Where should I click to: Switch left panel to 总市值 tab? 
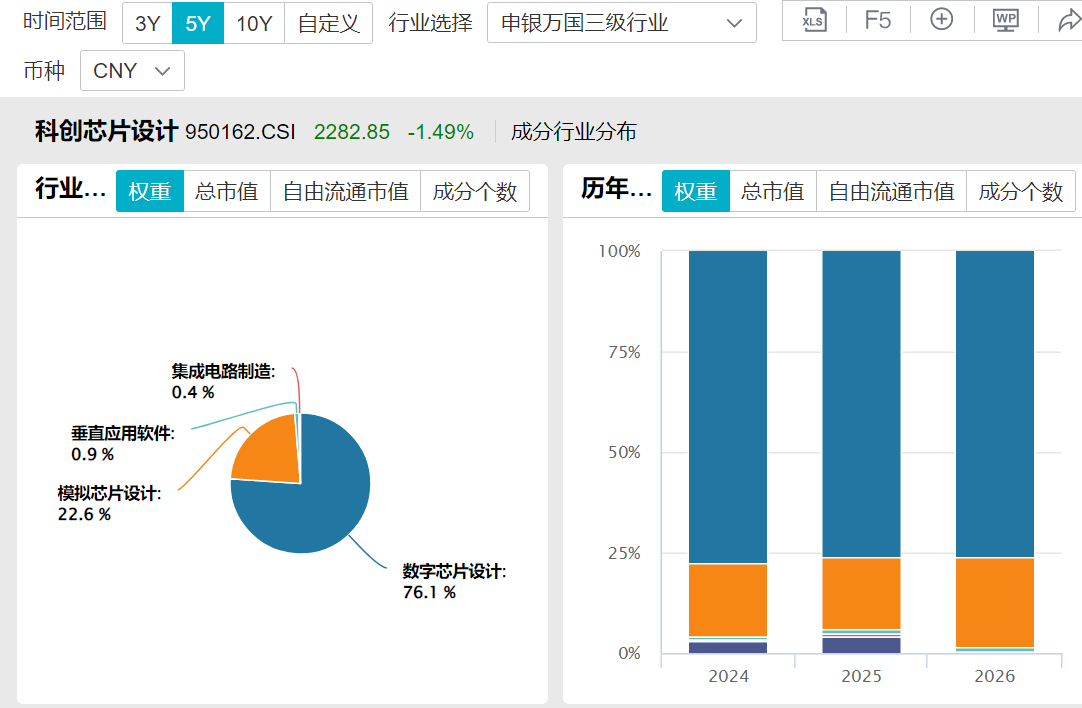tap(227, 191)
